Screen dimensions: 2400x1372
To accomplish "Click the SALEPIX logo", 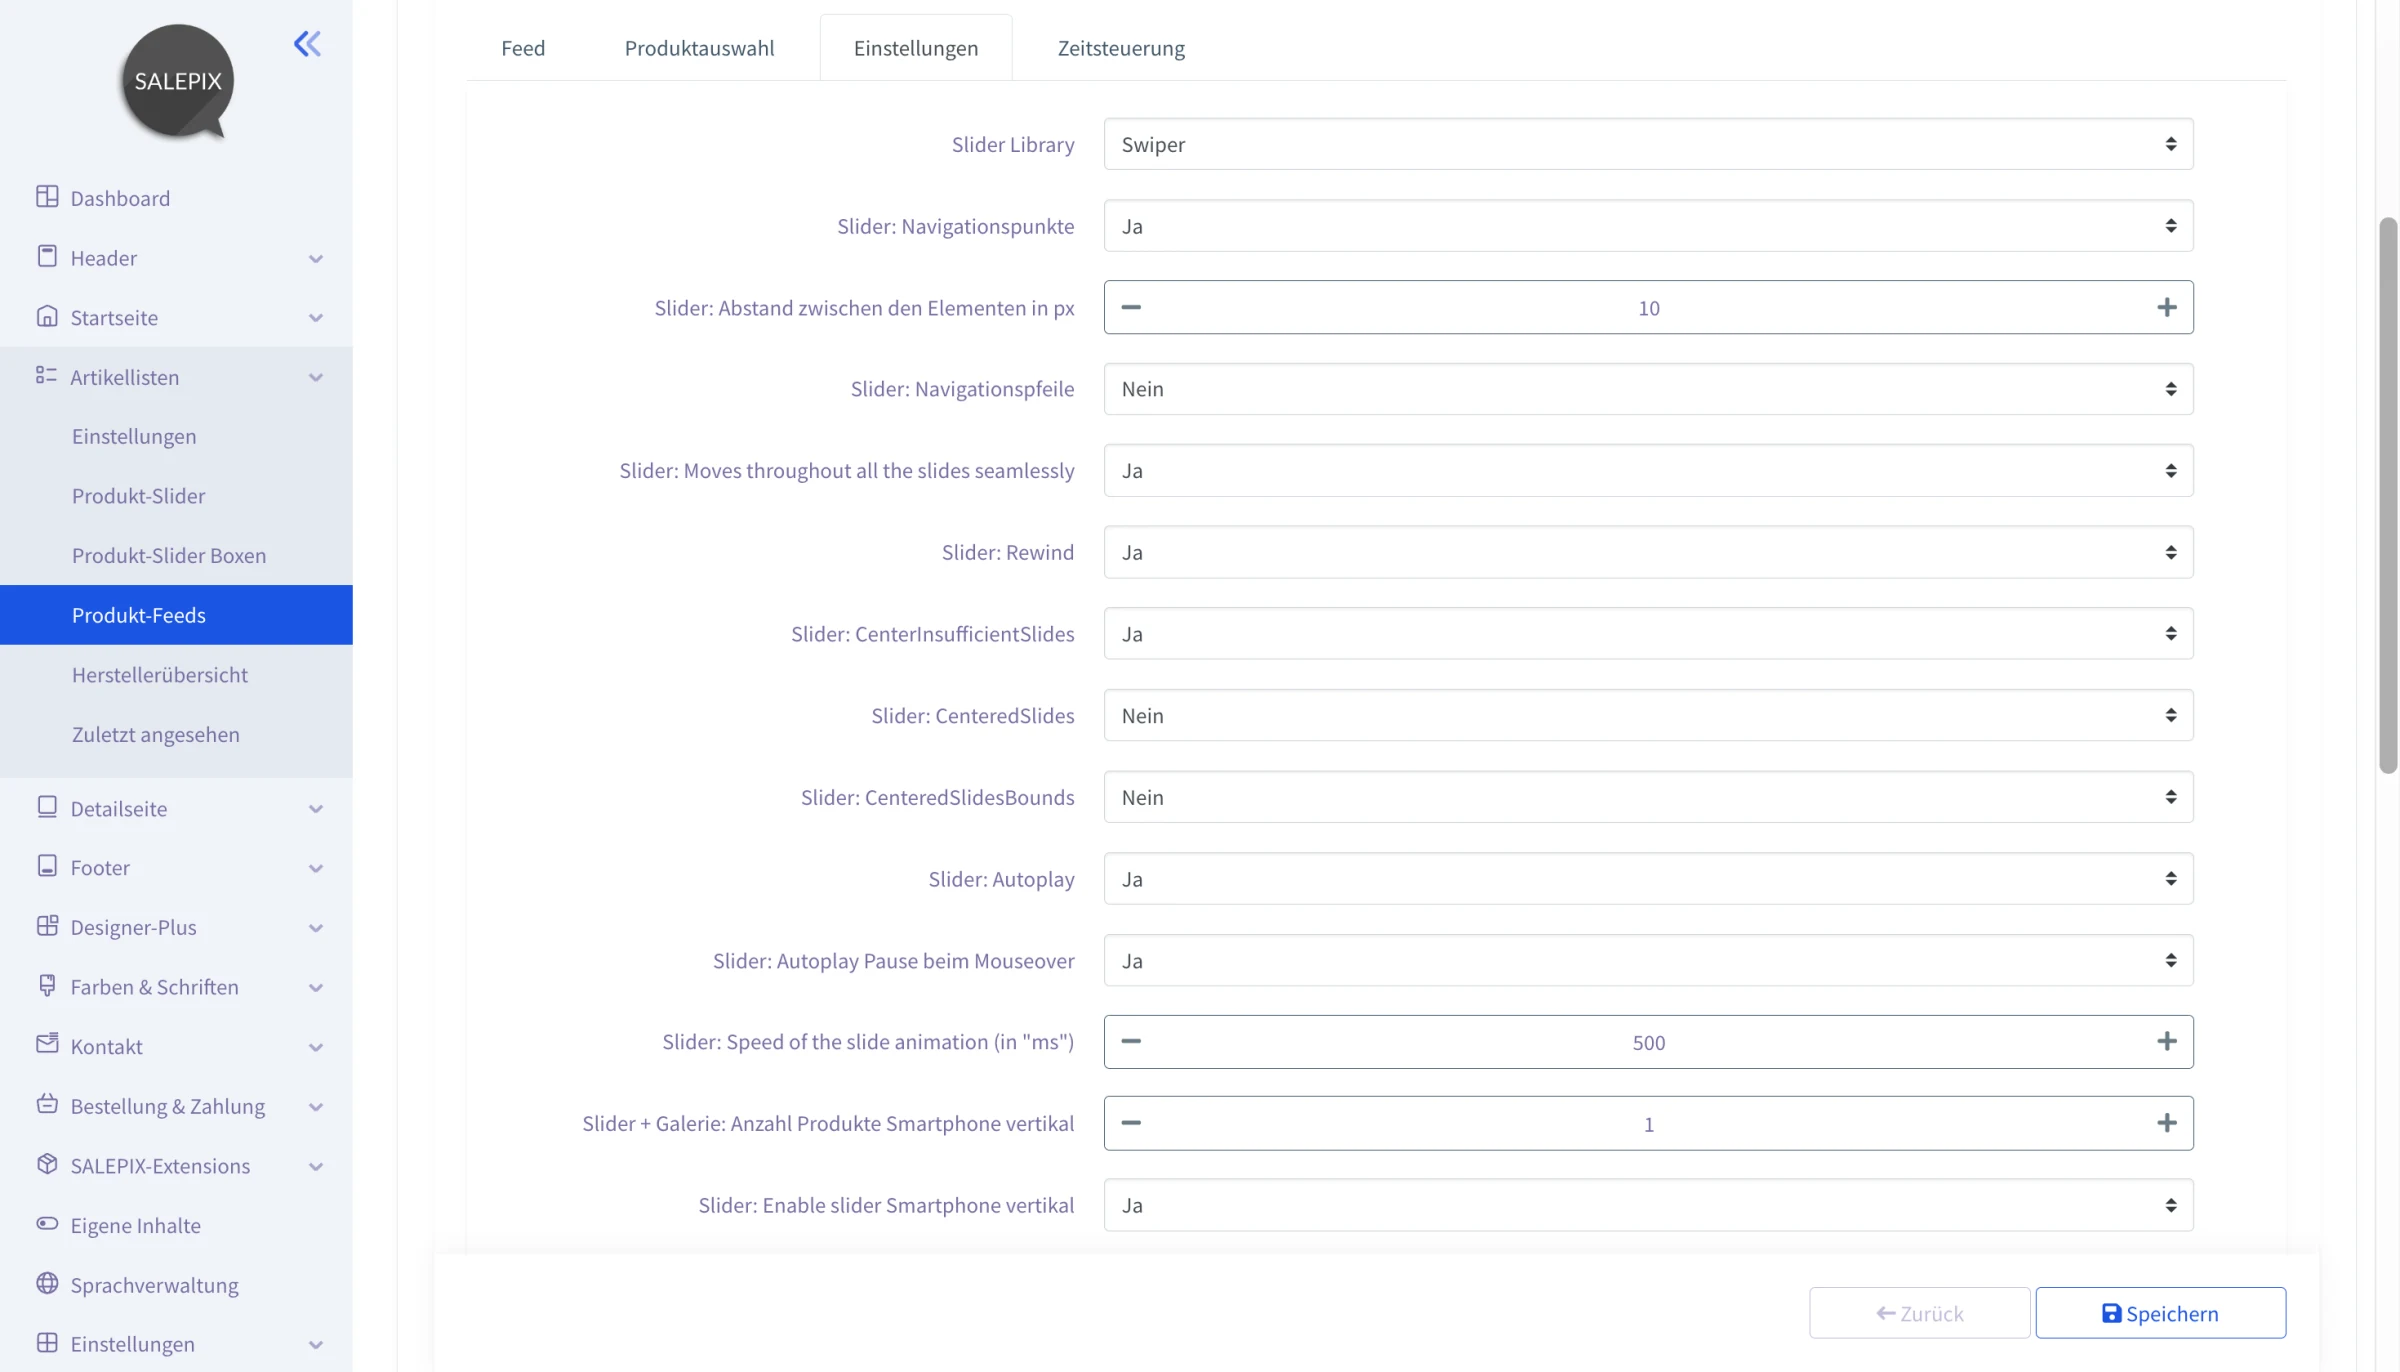I will coord(178,82).
